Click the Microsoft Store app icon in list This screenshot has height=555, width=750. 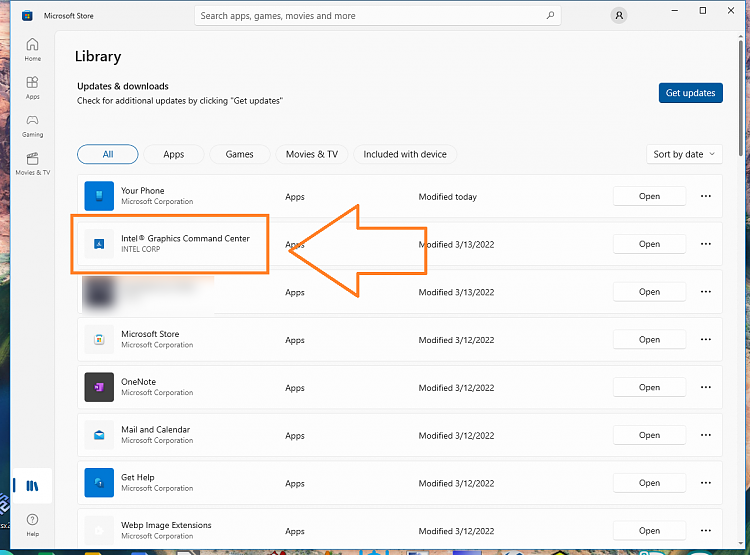[x=99, y=340]
